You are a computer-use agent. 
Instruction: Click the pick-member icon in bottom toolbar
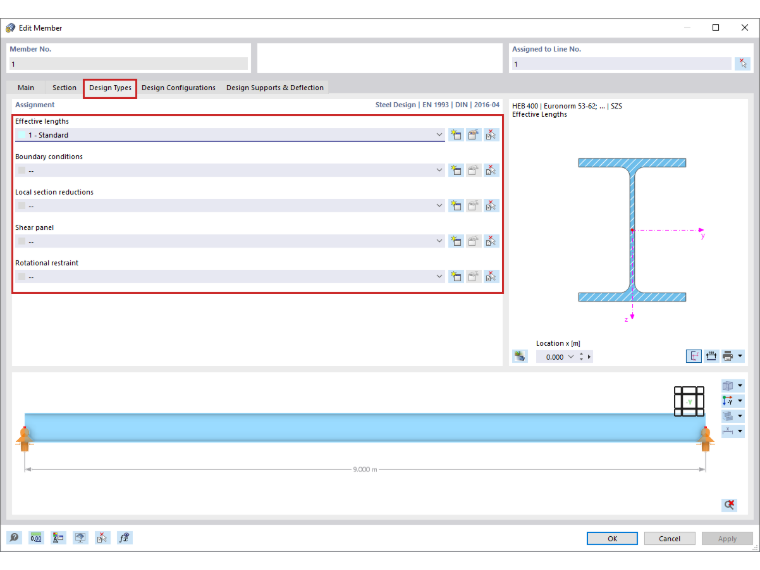pos(102,538)
